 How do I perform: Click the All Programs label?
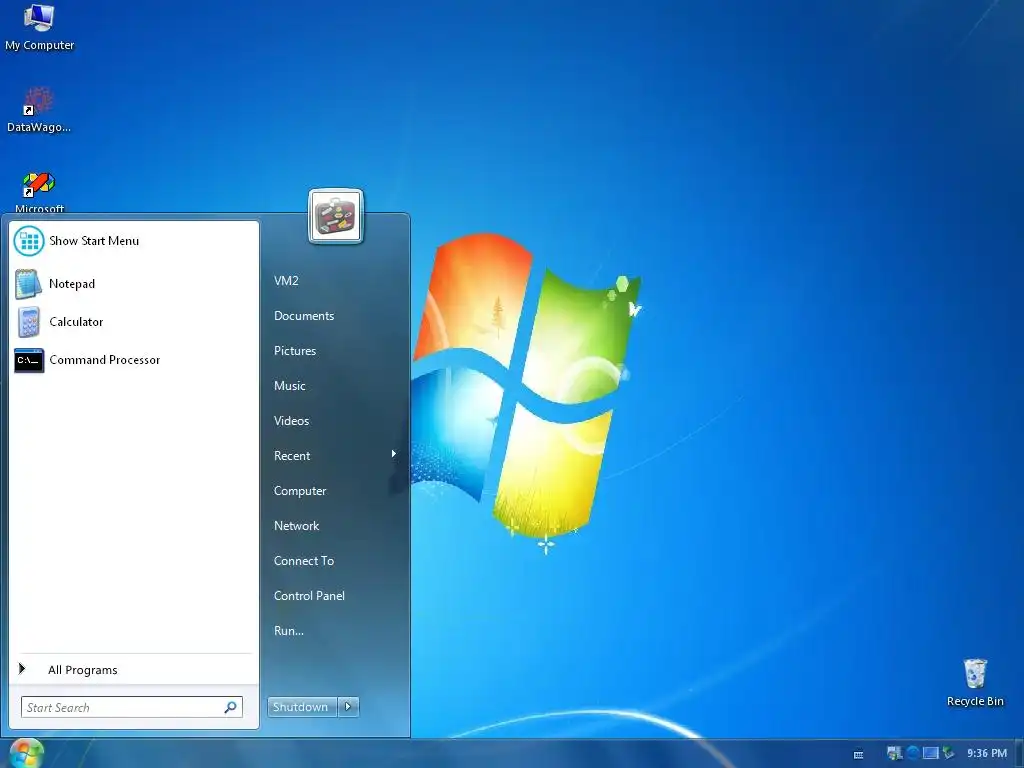(83, 670)
